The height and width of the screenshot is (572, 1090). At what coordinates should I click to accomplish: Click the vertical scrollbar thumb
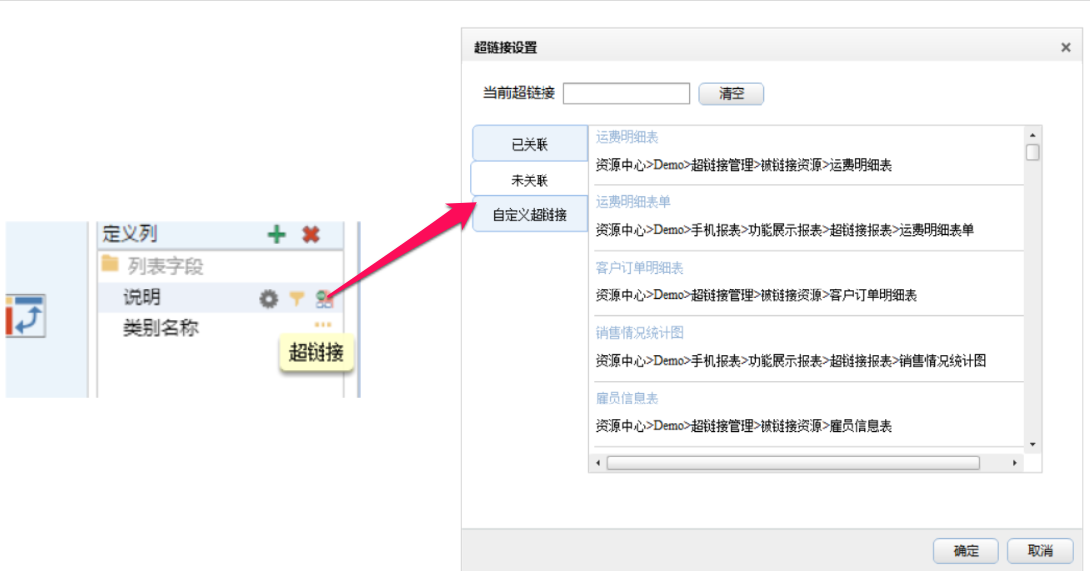1032,152
